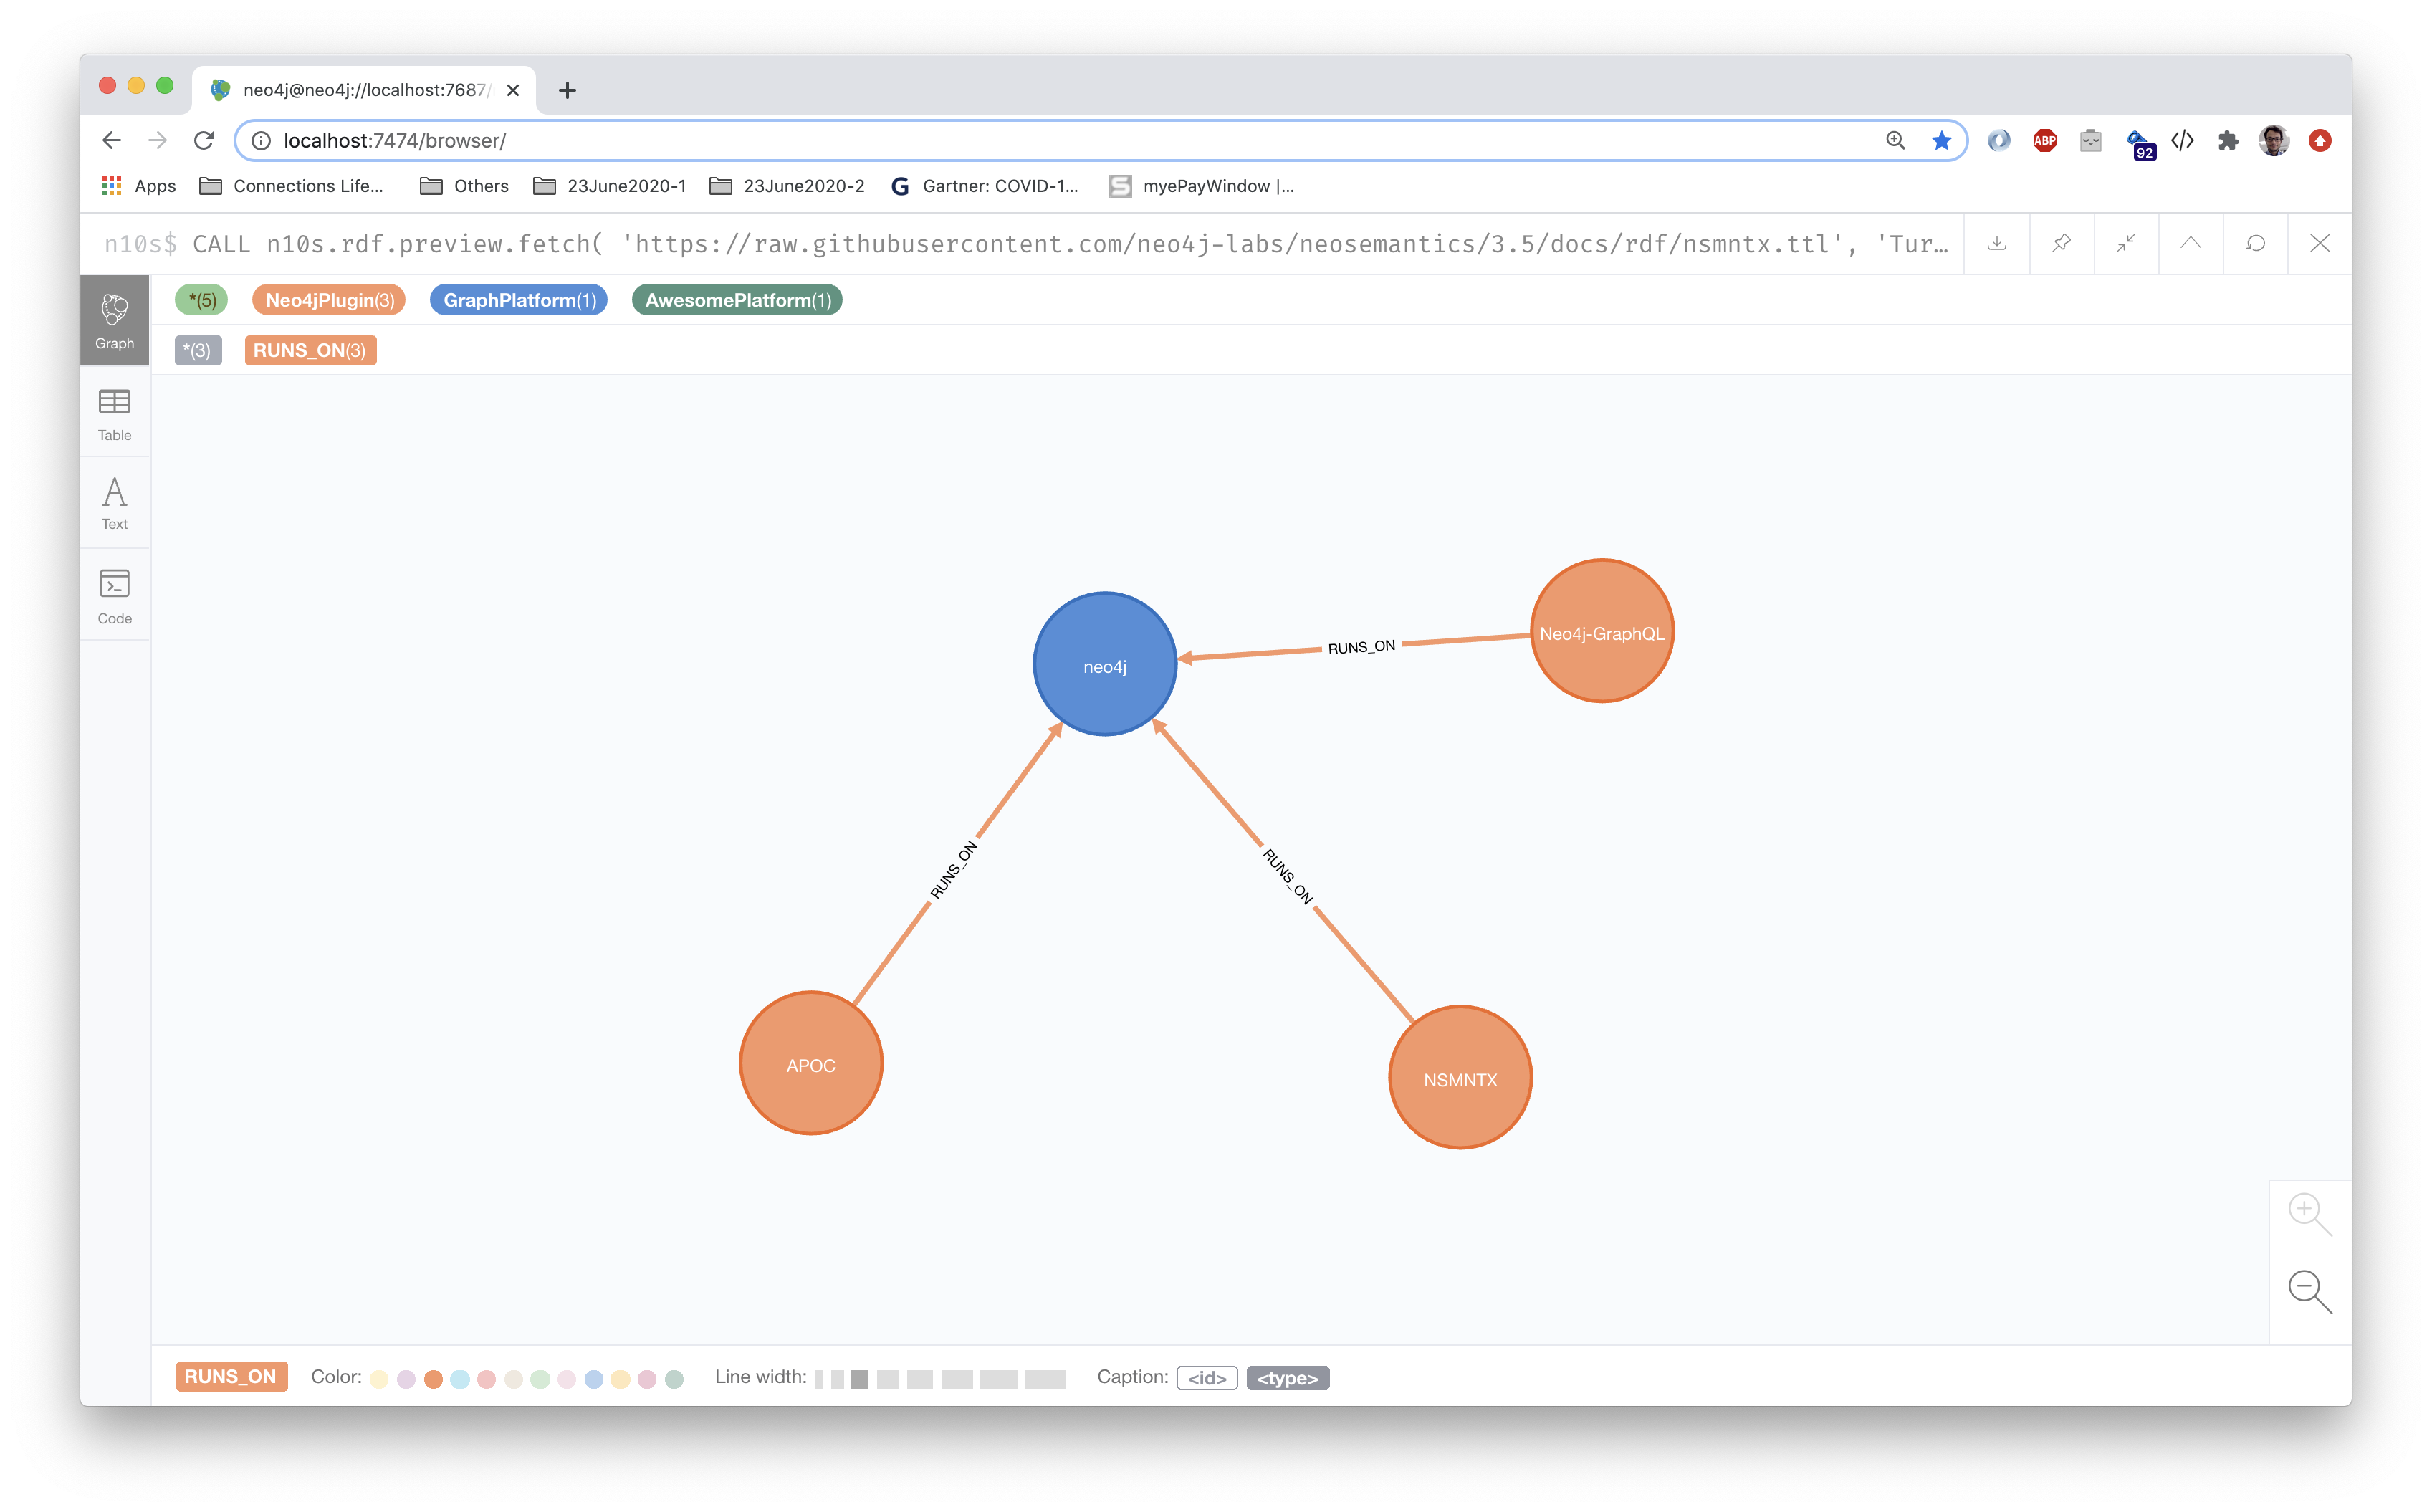Choose the widest line width

[x=1045, y=1379]
